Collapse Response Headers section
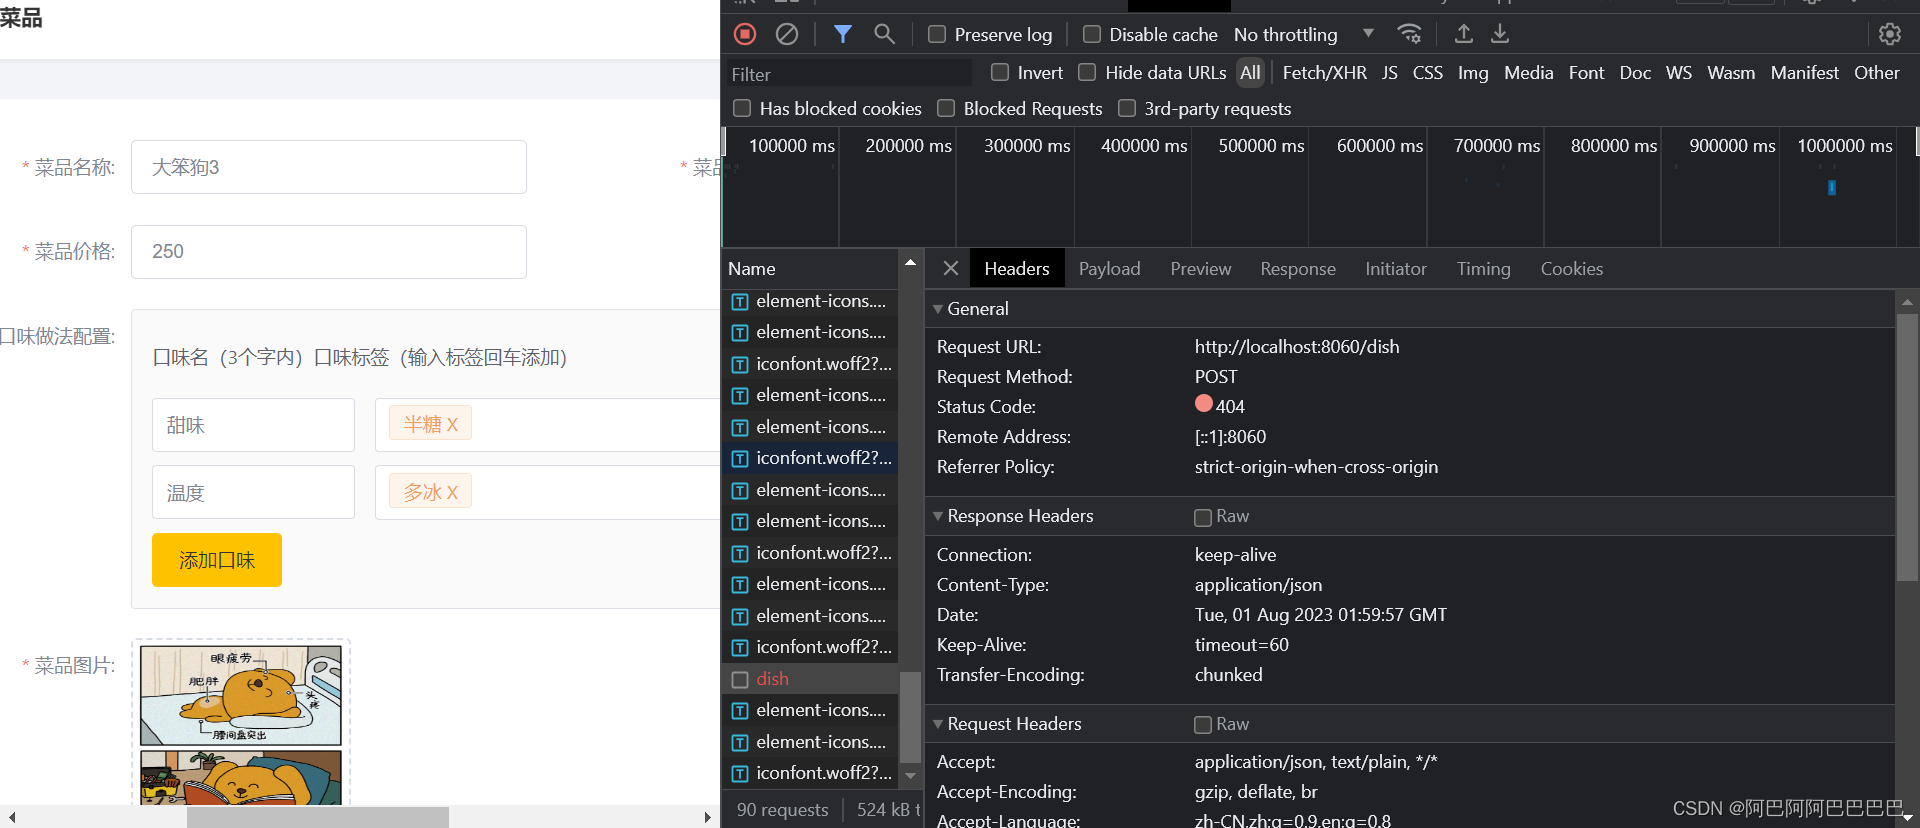This screenshot has width=1920, height=828. click(938, 516)
